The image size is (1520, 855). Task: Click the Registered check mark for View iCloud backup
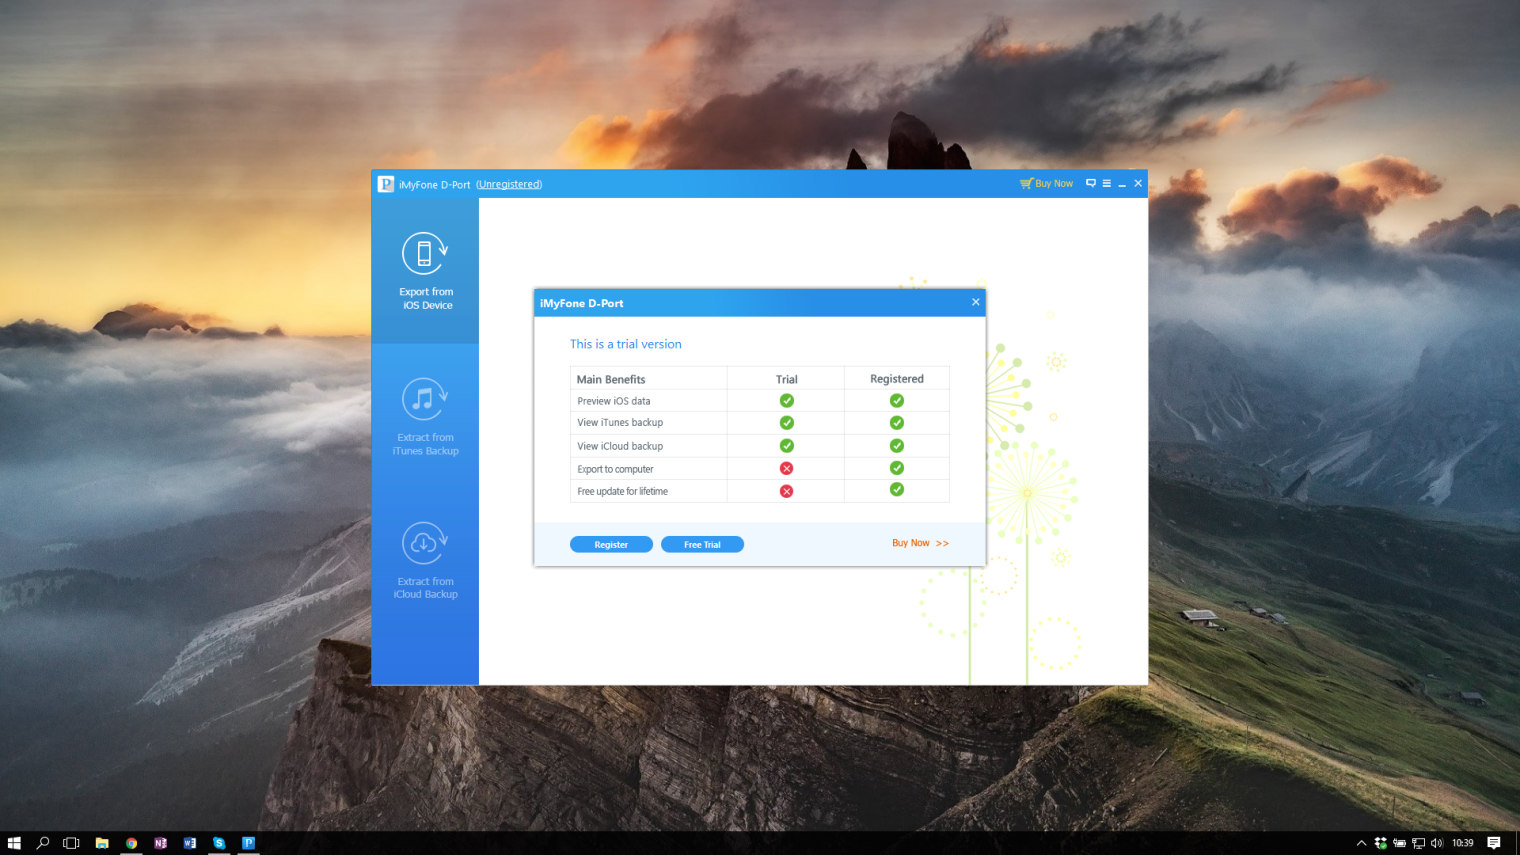point(897,446)
